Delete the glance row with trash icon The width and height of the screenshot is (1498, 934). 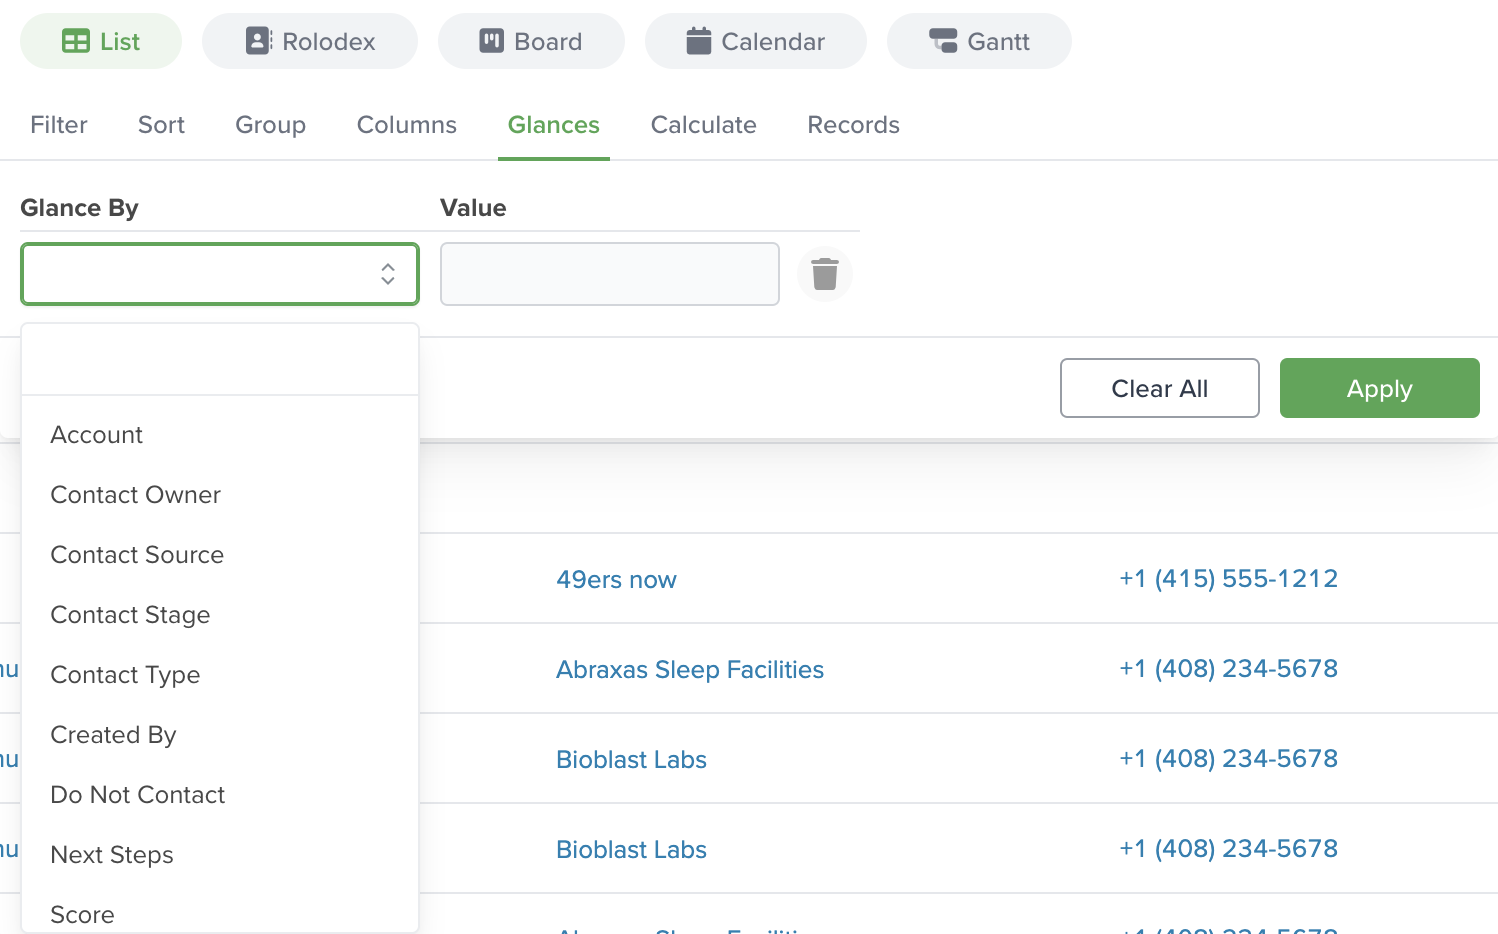825,274
